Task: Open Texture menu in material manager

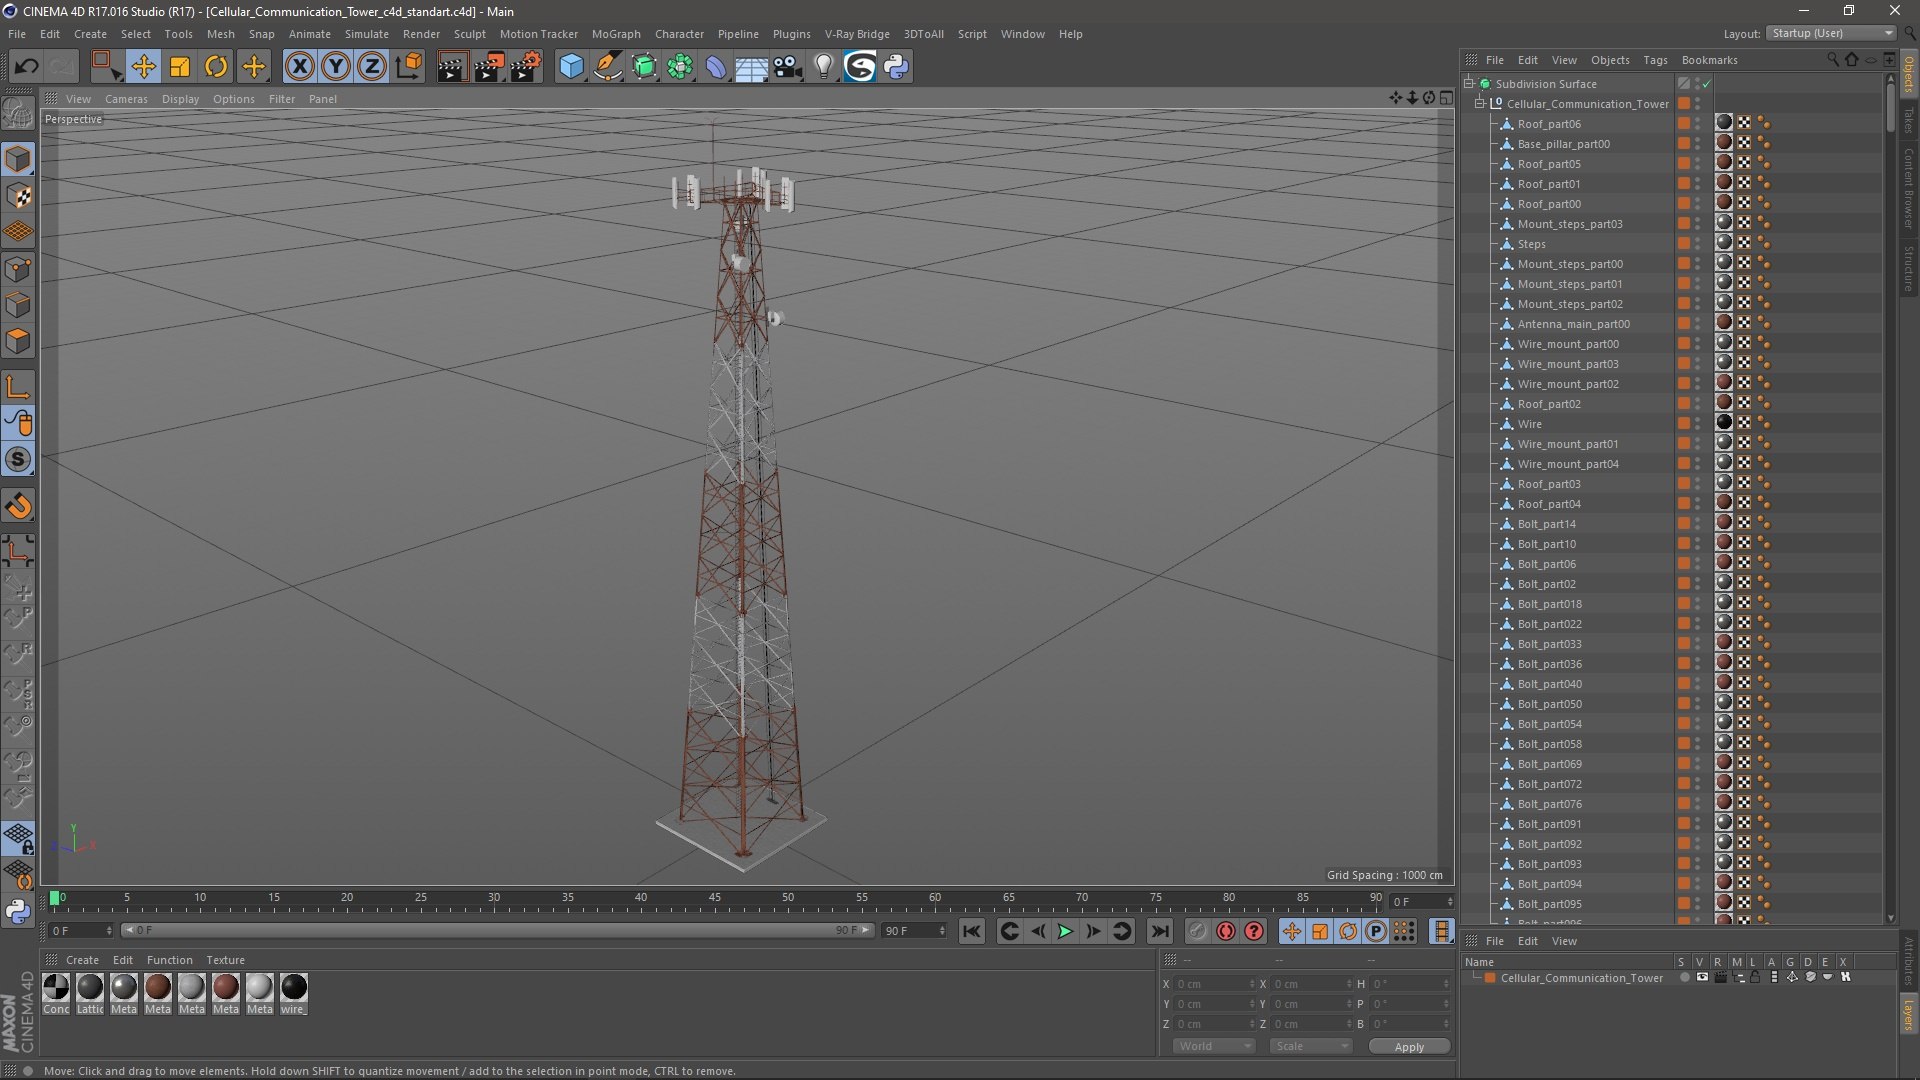Action: pos(225,960)
